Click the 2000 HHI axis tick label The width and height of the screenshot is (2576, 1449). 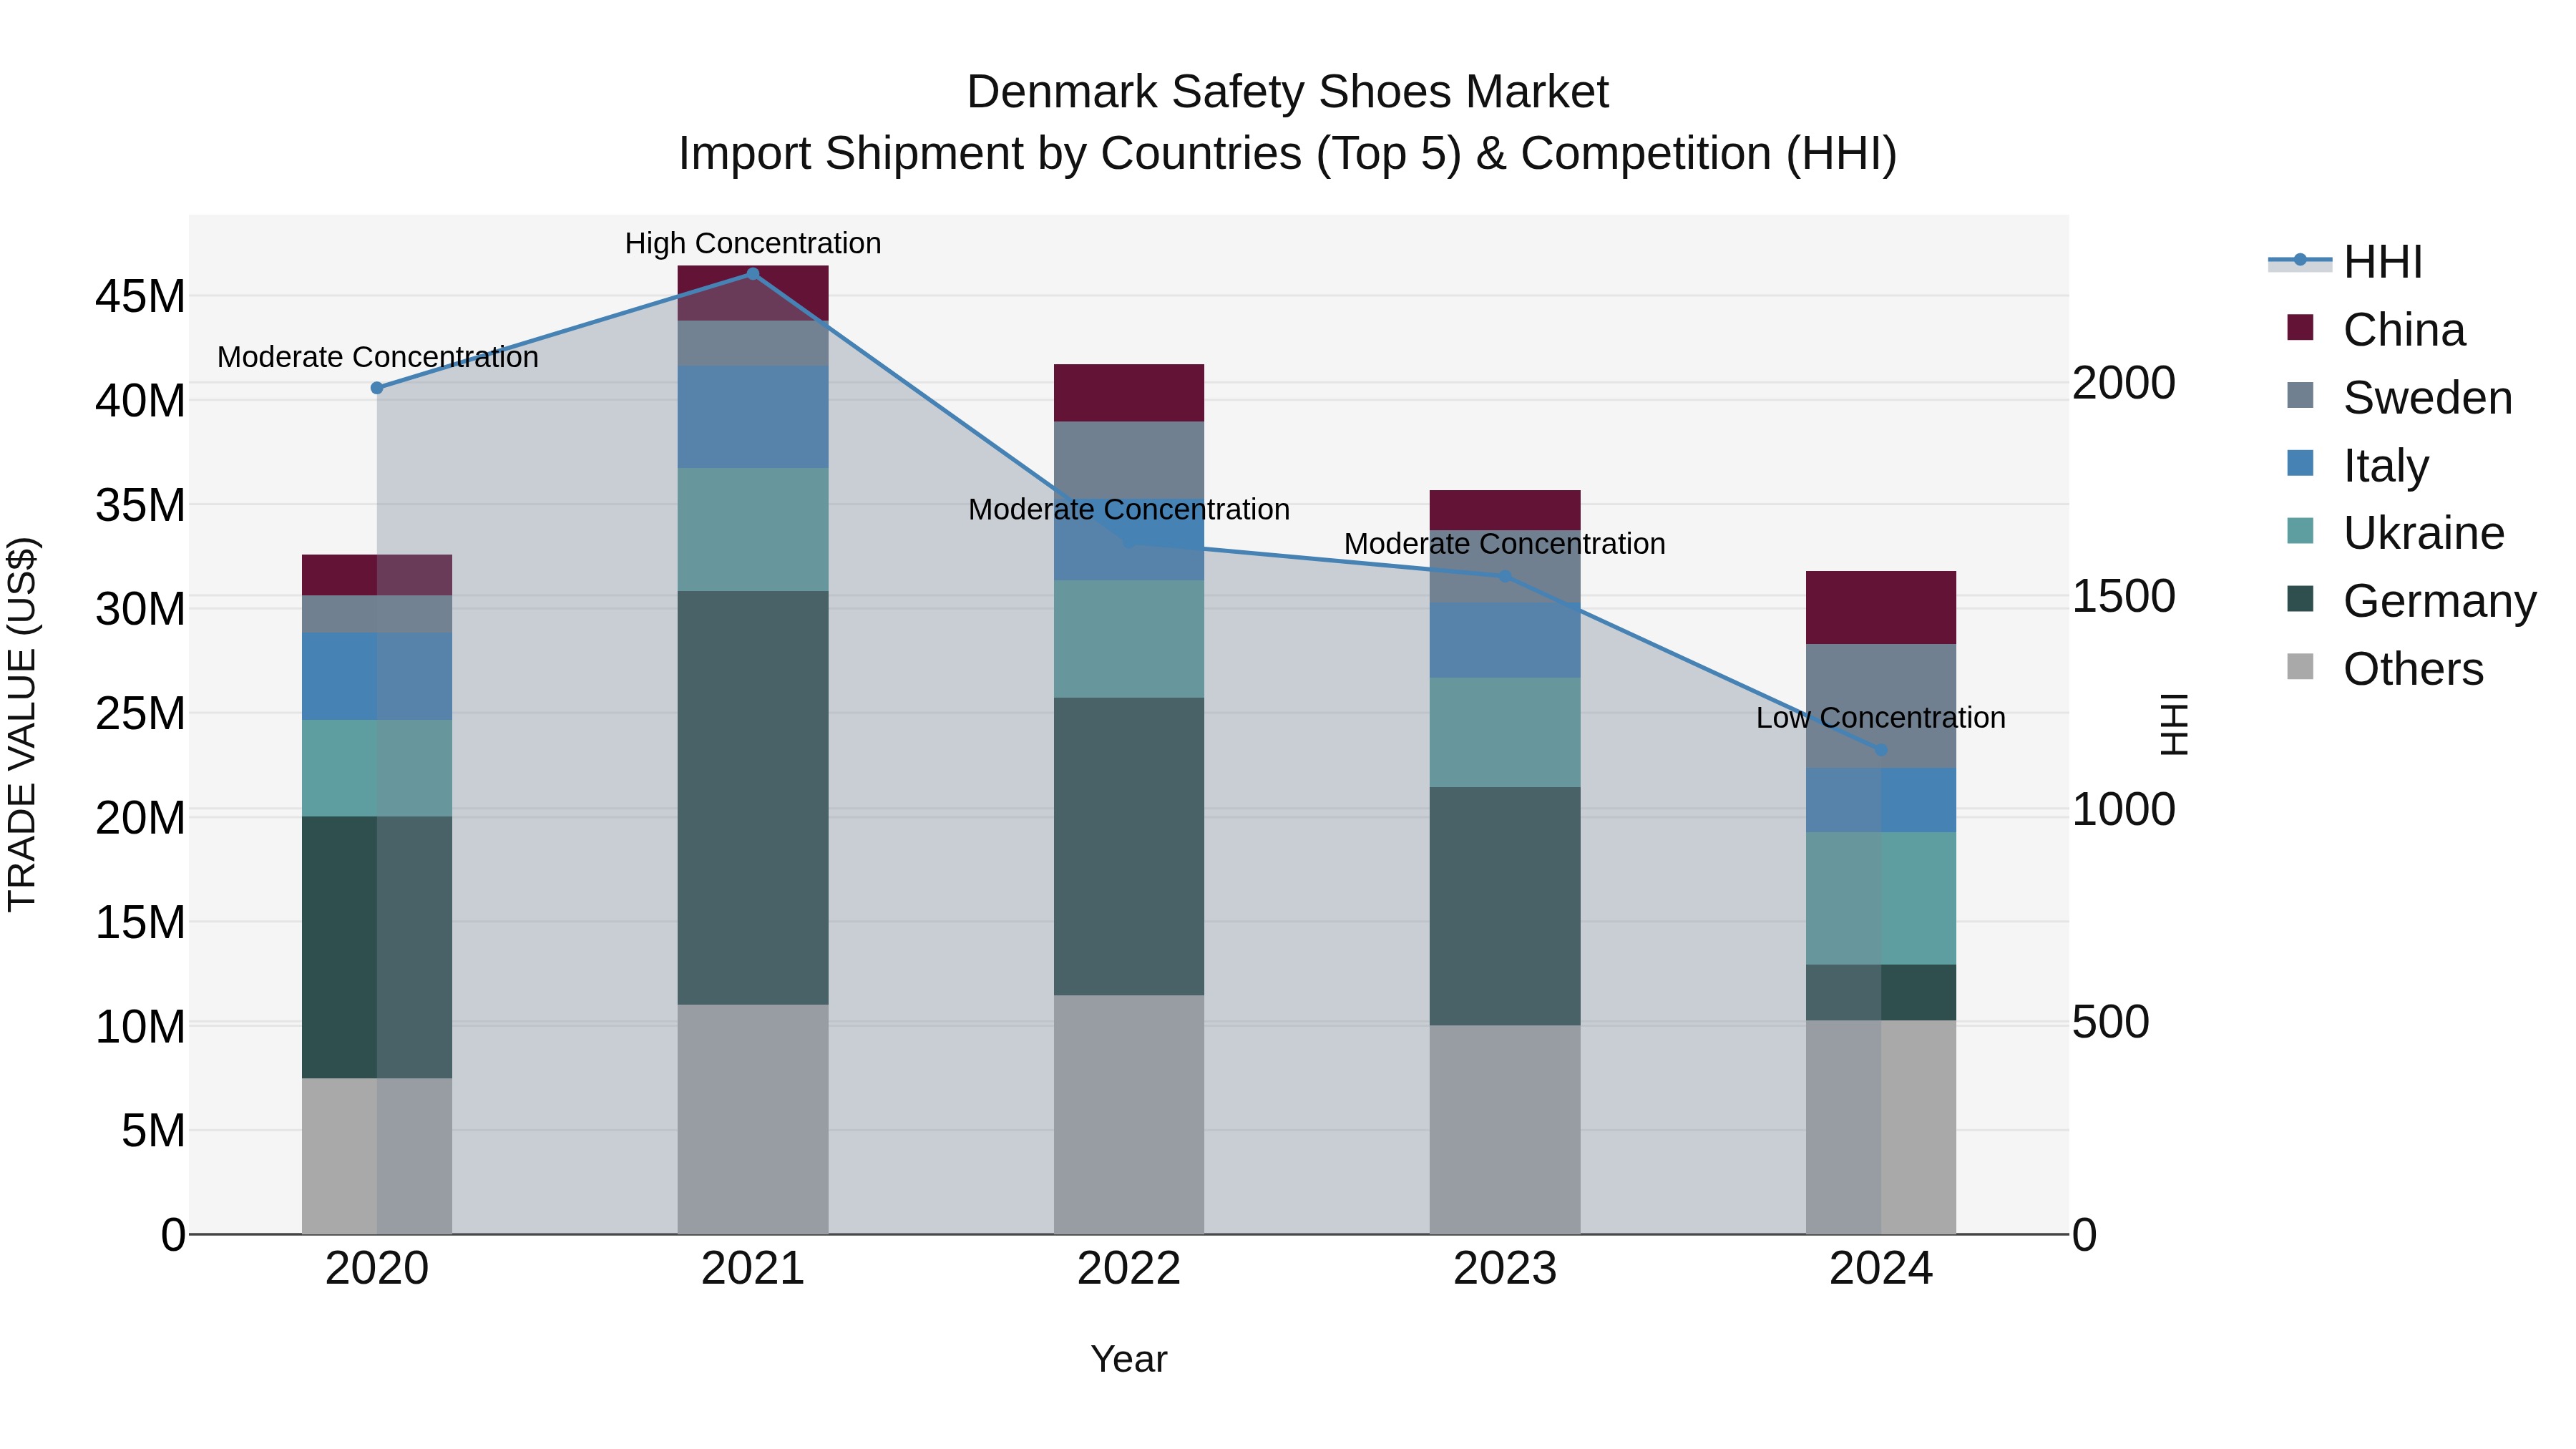pyautogui.click(x=2123, y=383)
